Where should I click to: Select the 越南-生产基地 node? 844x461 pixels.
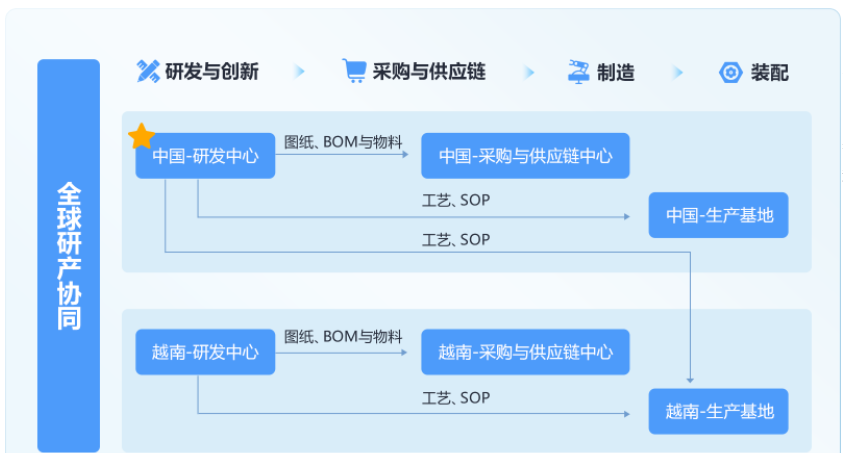pyautogui.click(x=719, y=411)
